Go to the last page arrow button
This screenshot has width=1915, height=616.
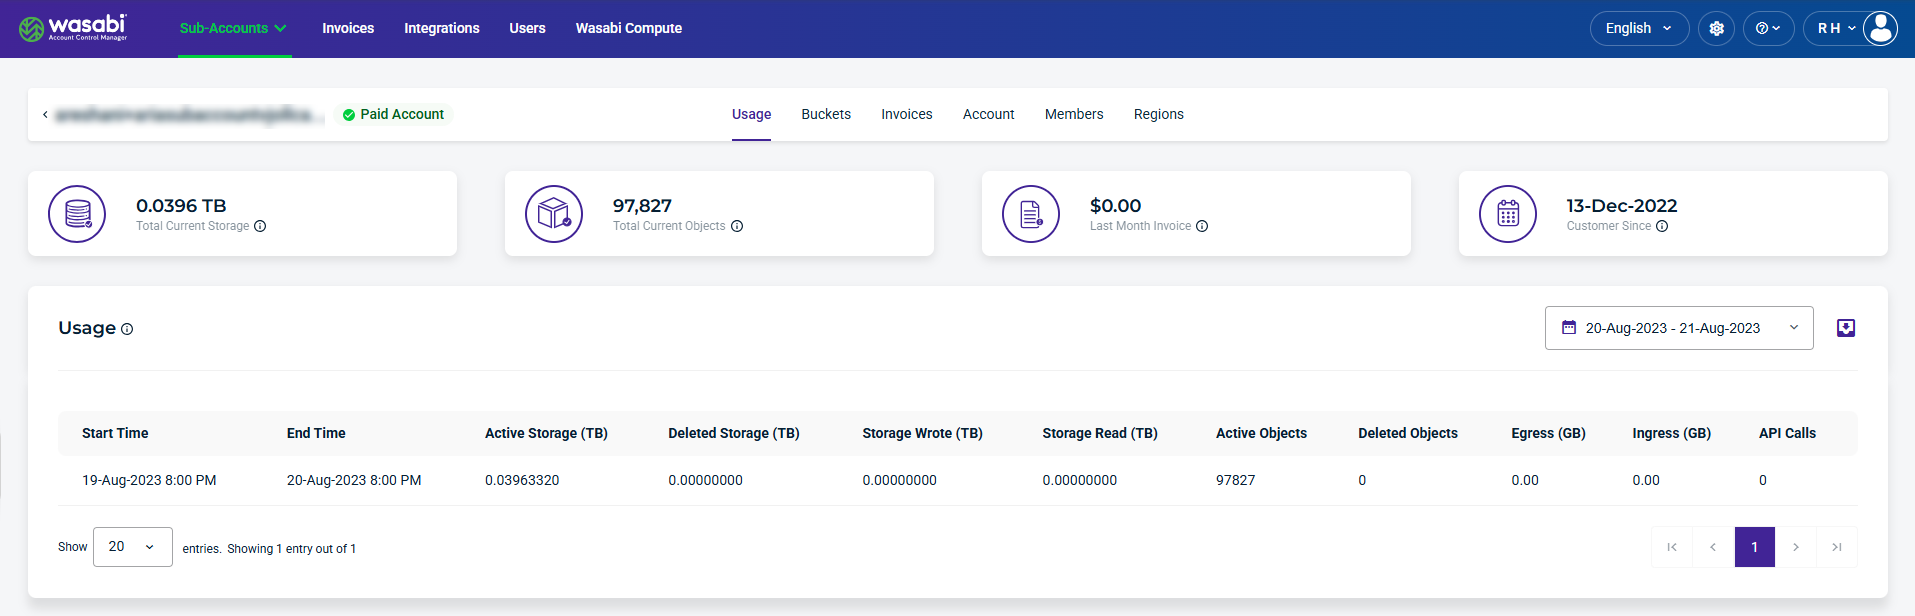pos(1837,547)
